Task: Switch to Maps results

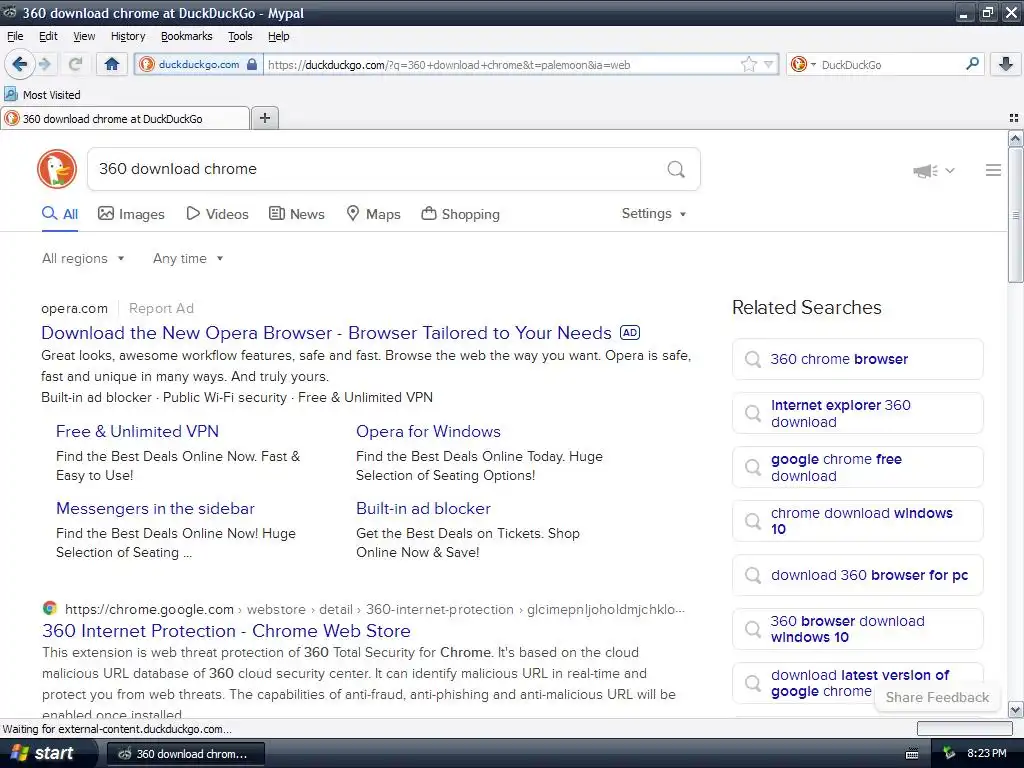Action: 373,214
